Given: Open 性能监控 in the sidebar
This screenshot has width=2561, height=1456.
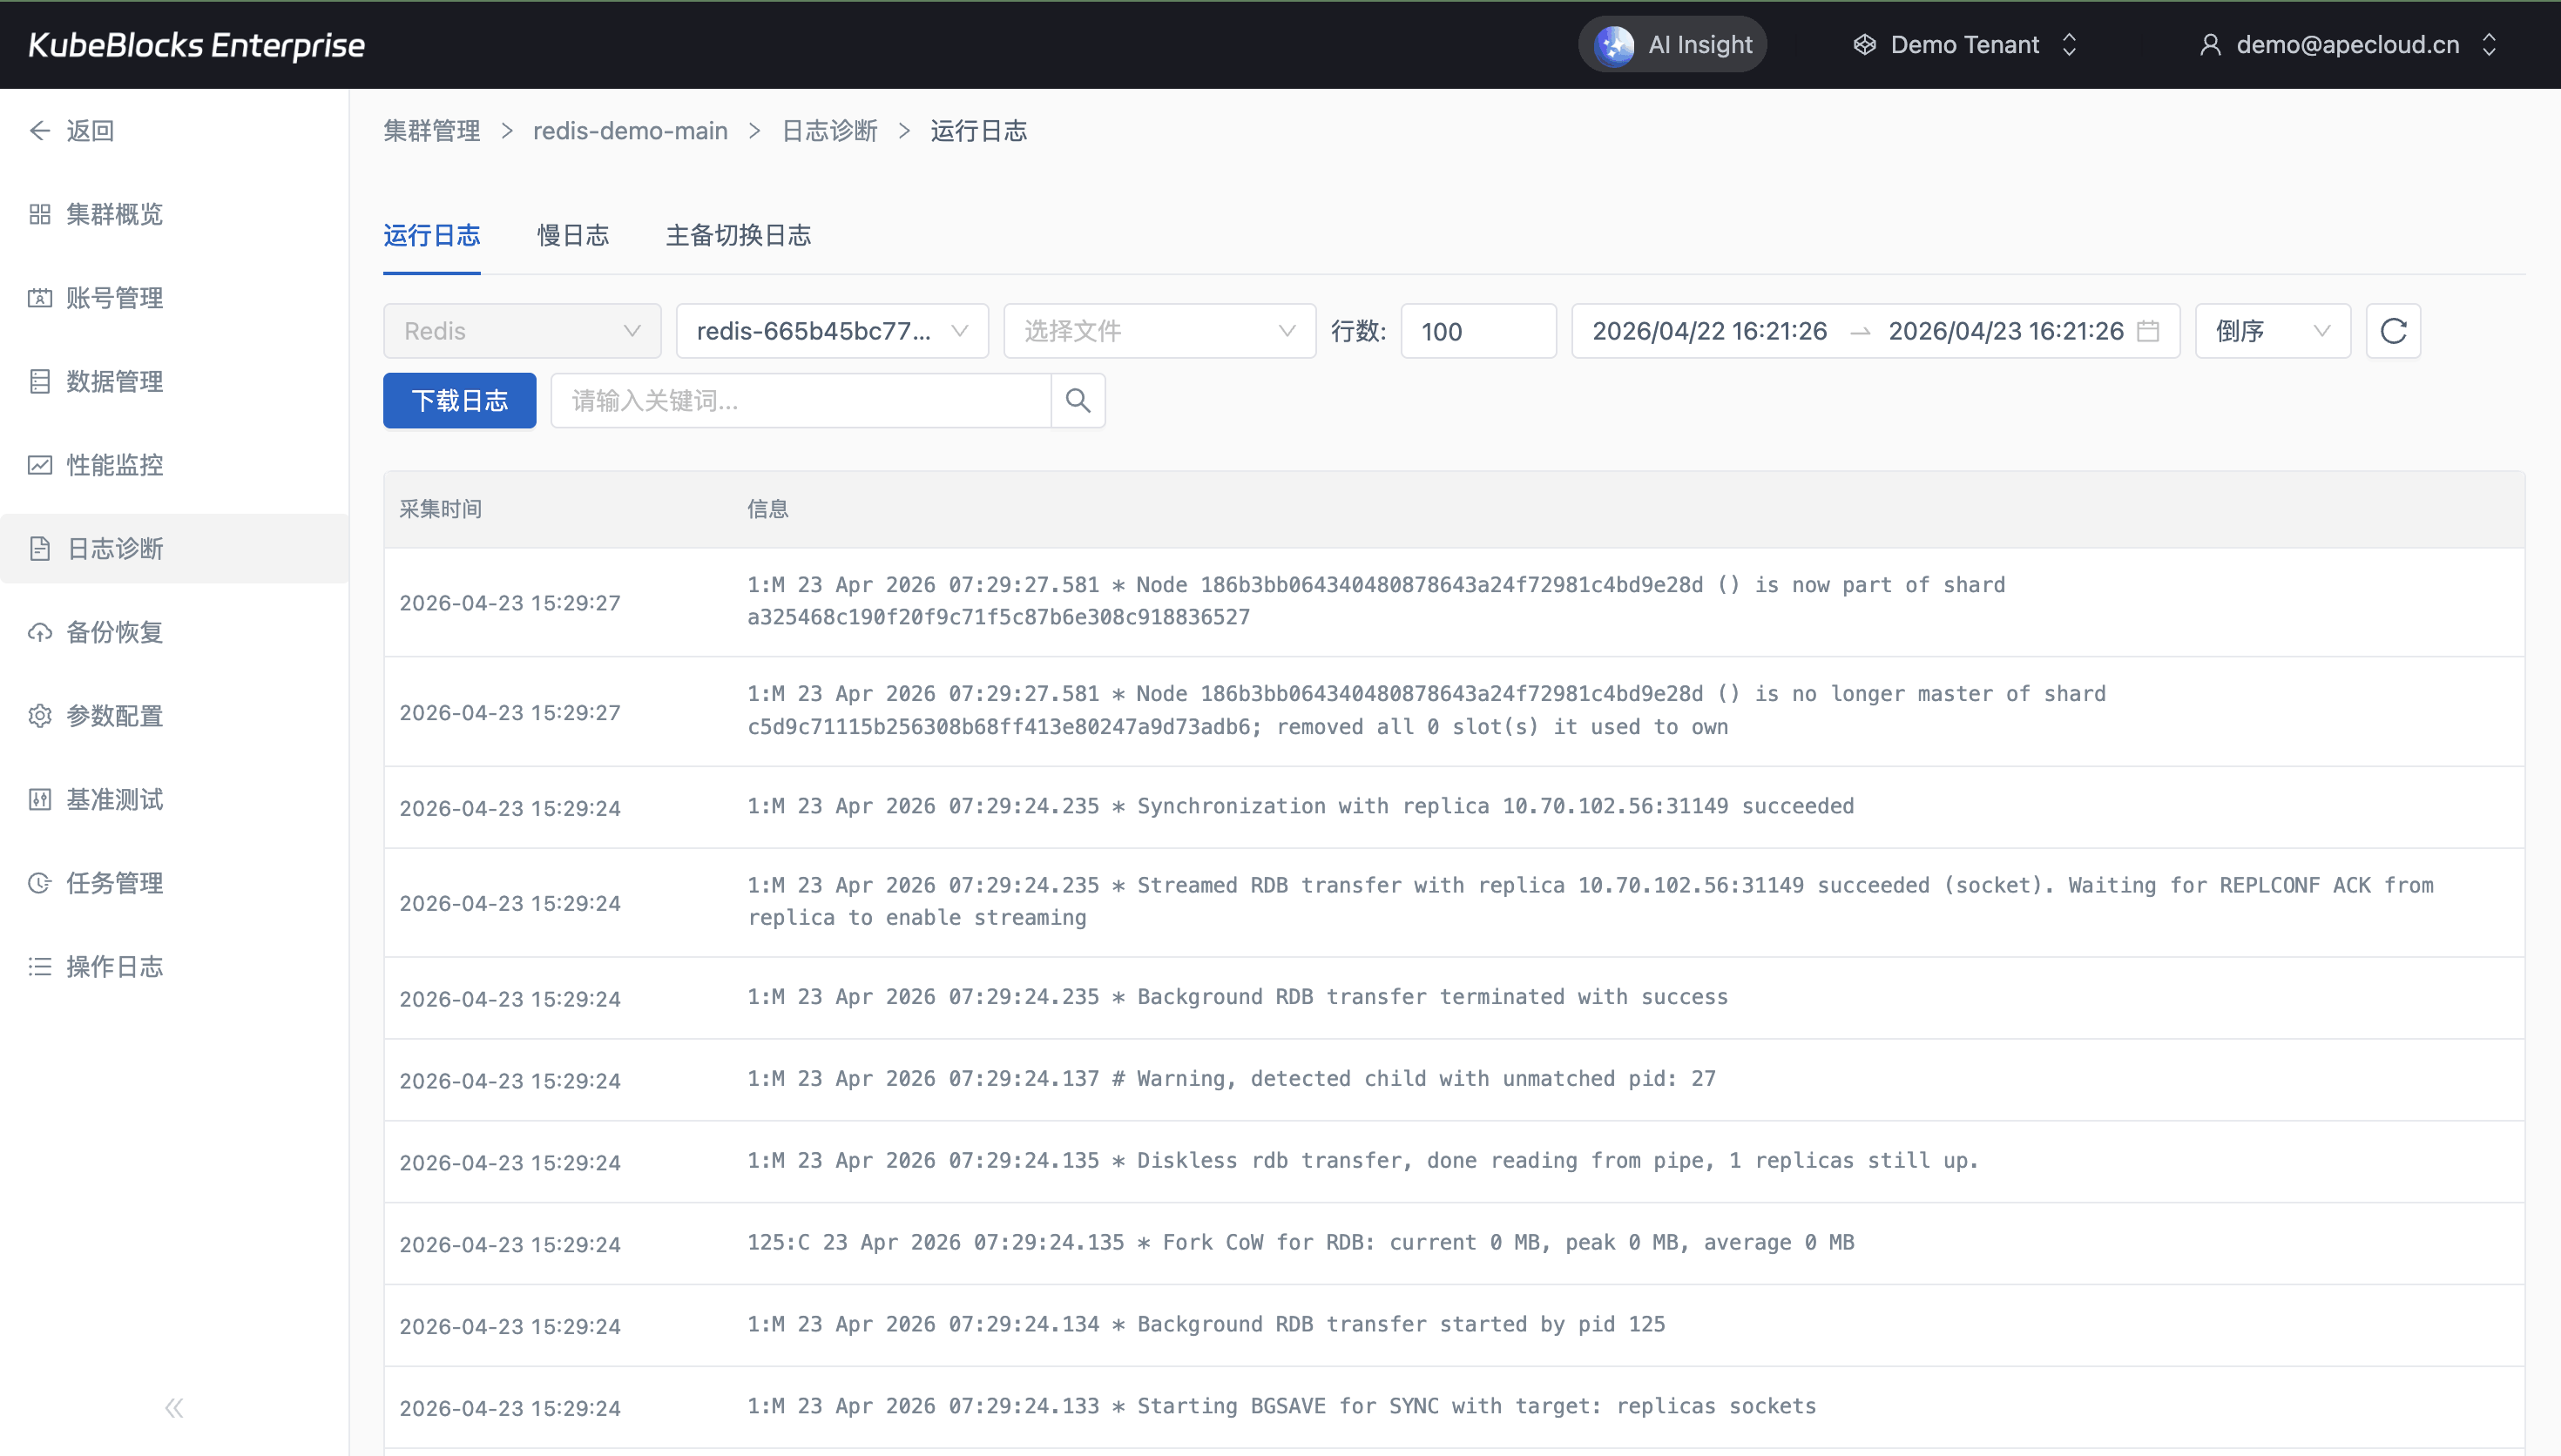Looking at the screenshot, I should point(114,465).
